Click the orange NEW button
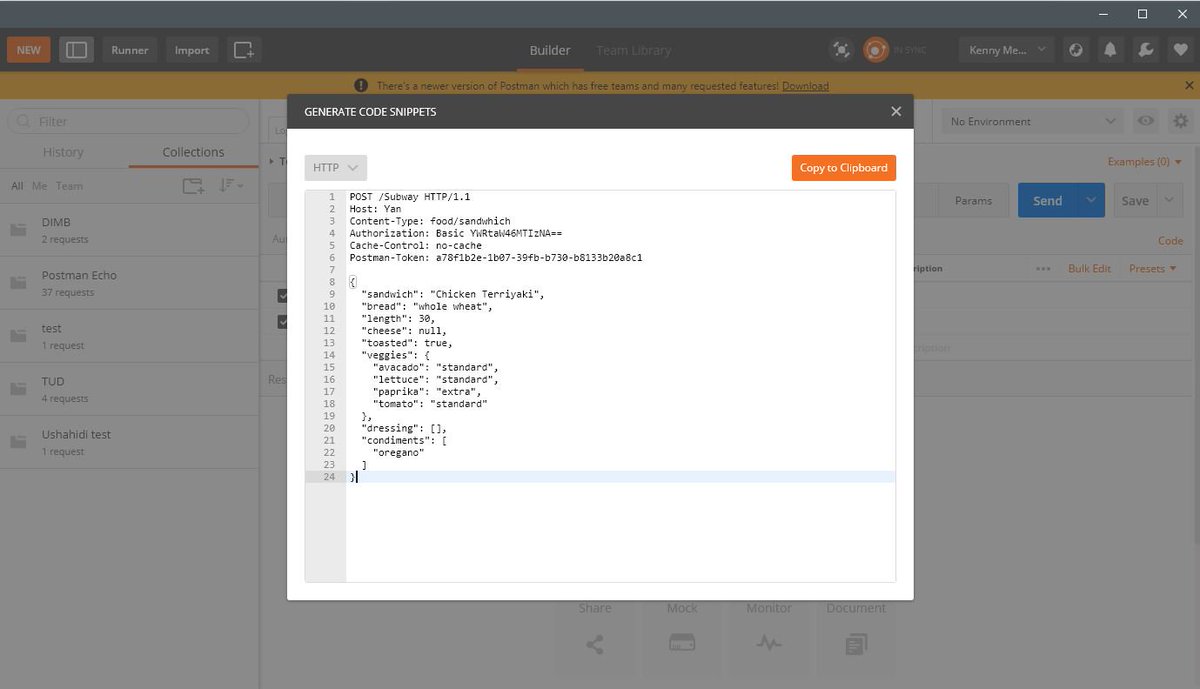This screenshot has width=1200, height=689. pyautogui.click(x=29, y=50)
